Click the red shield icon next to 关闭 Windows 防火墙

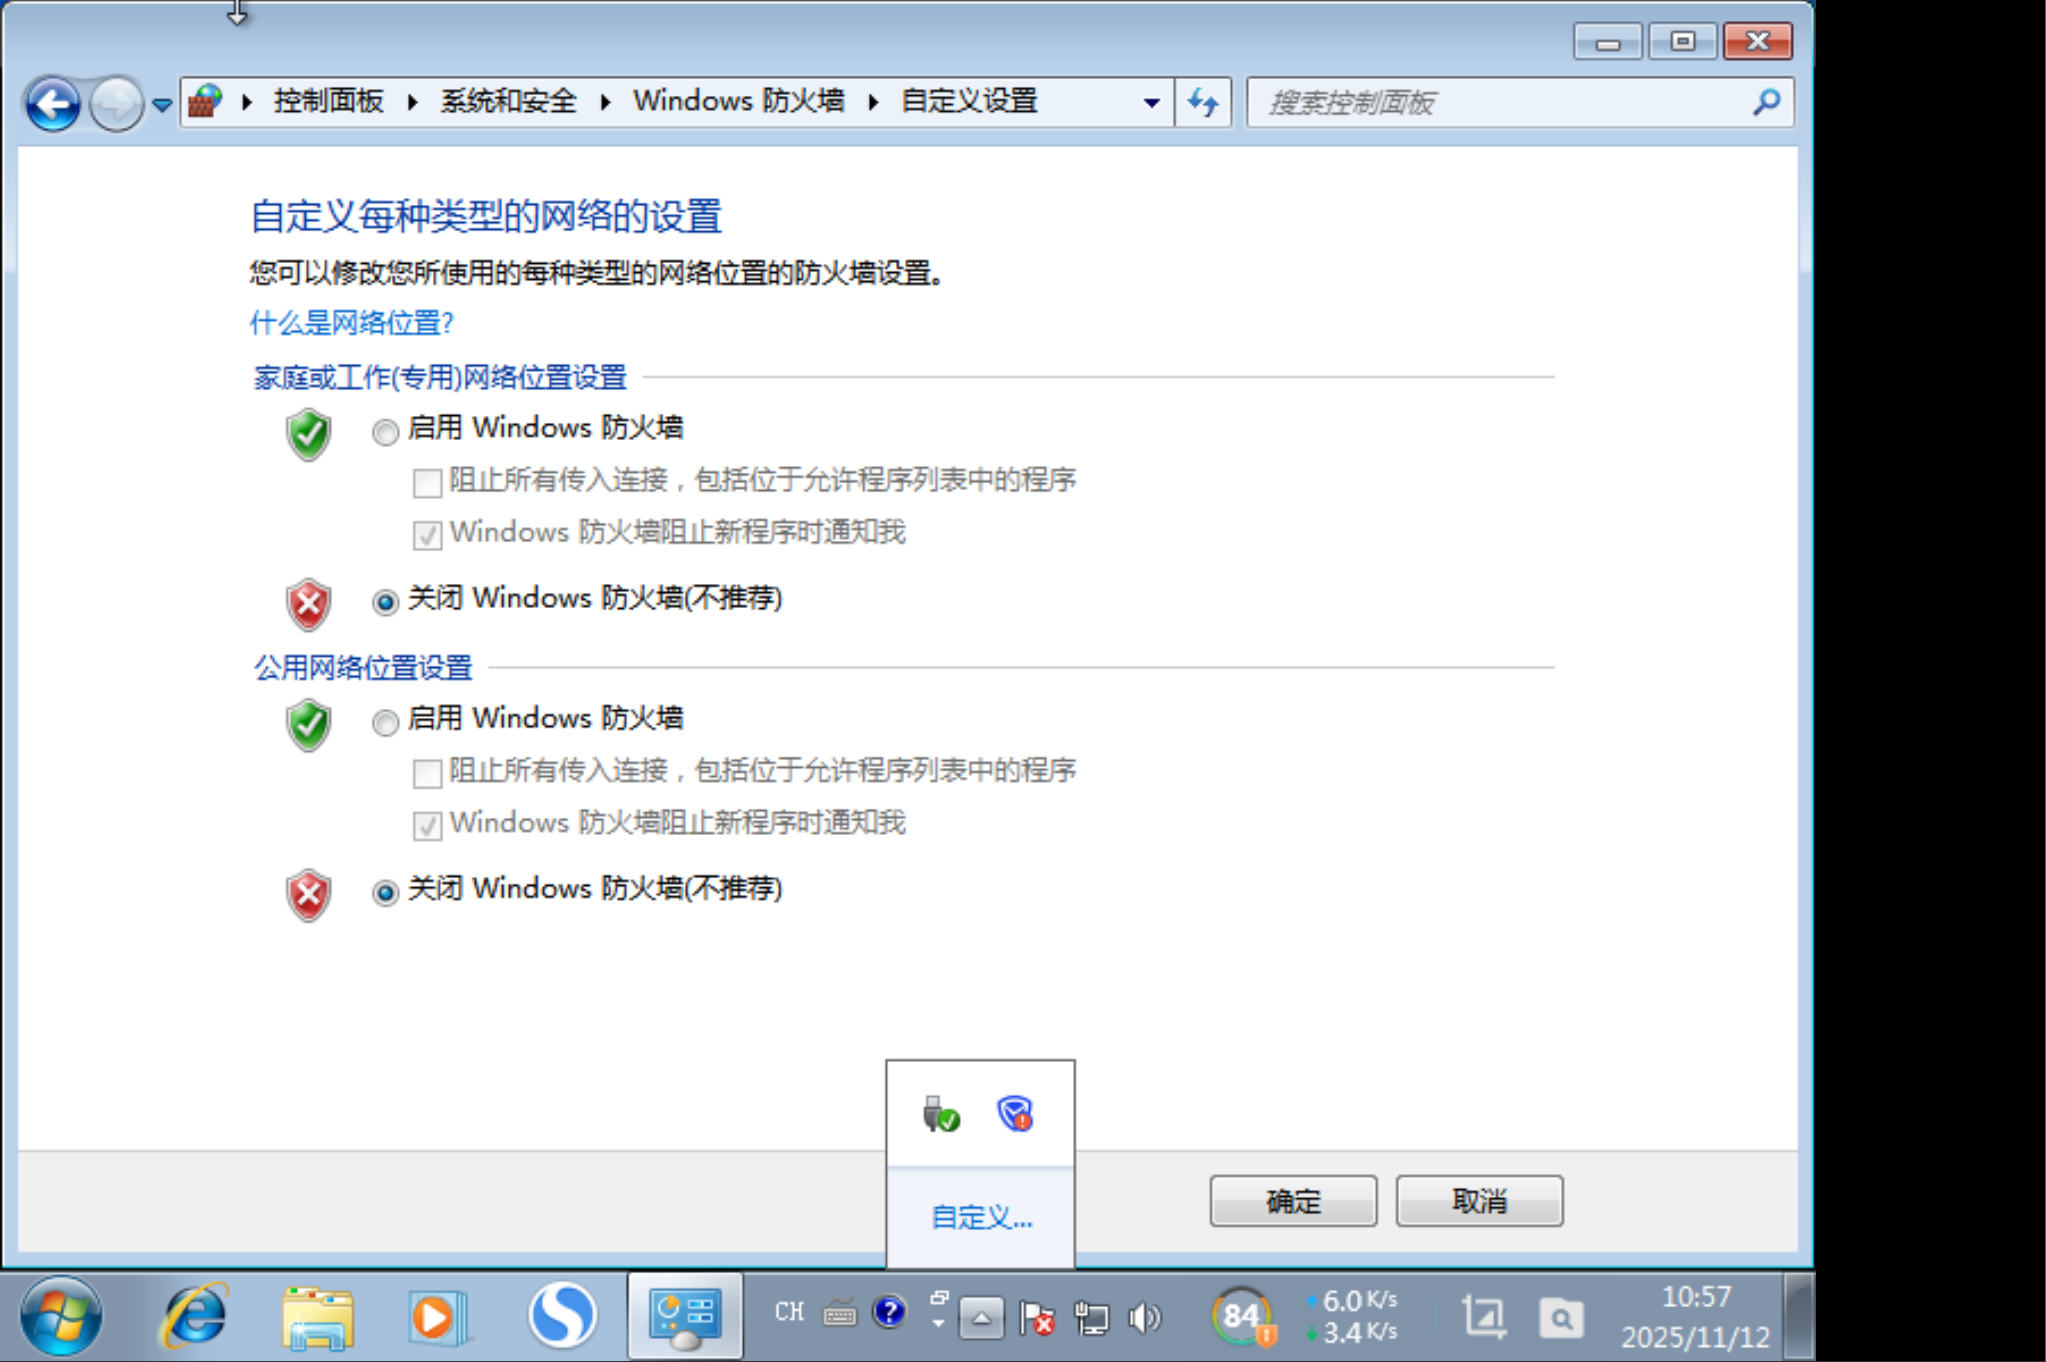(x=307, y=603)
